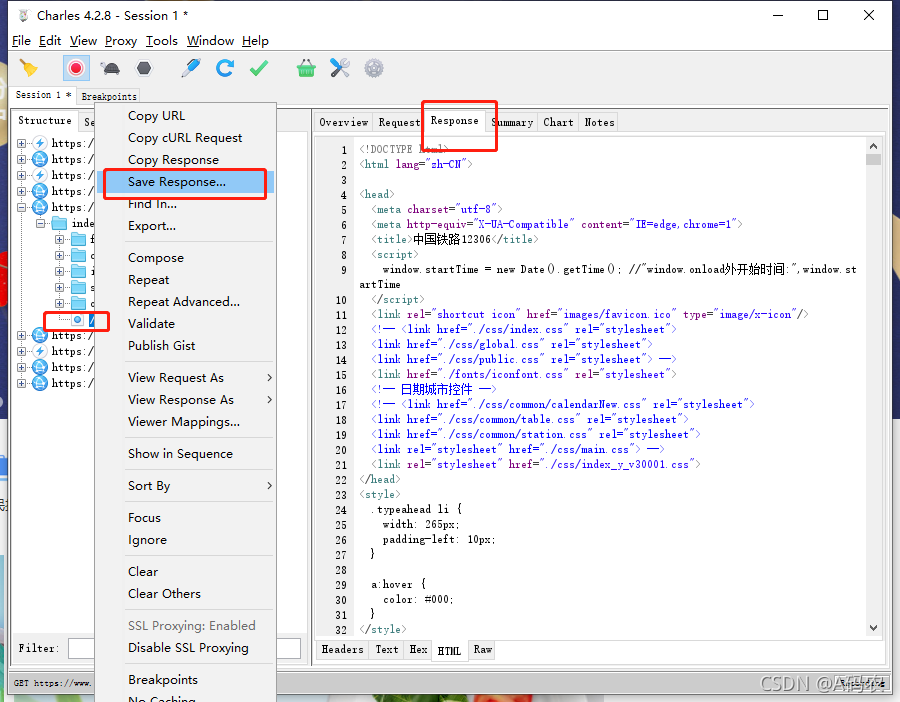The image size is (900, 702).
Task: Open the gear settings icon
Action: pyautogui.click(x=374, y=68)
